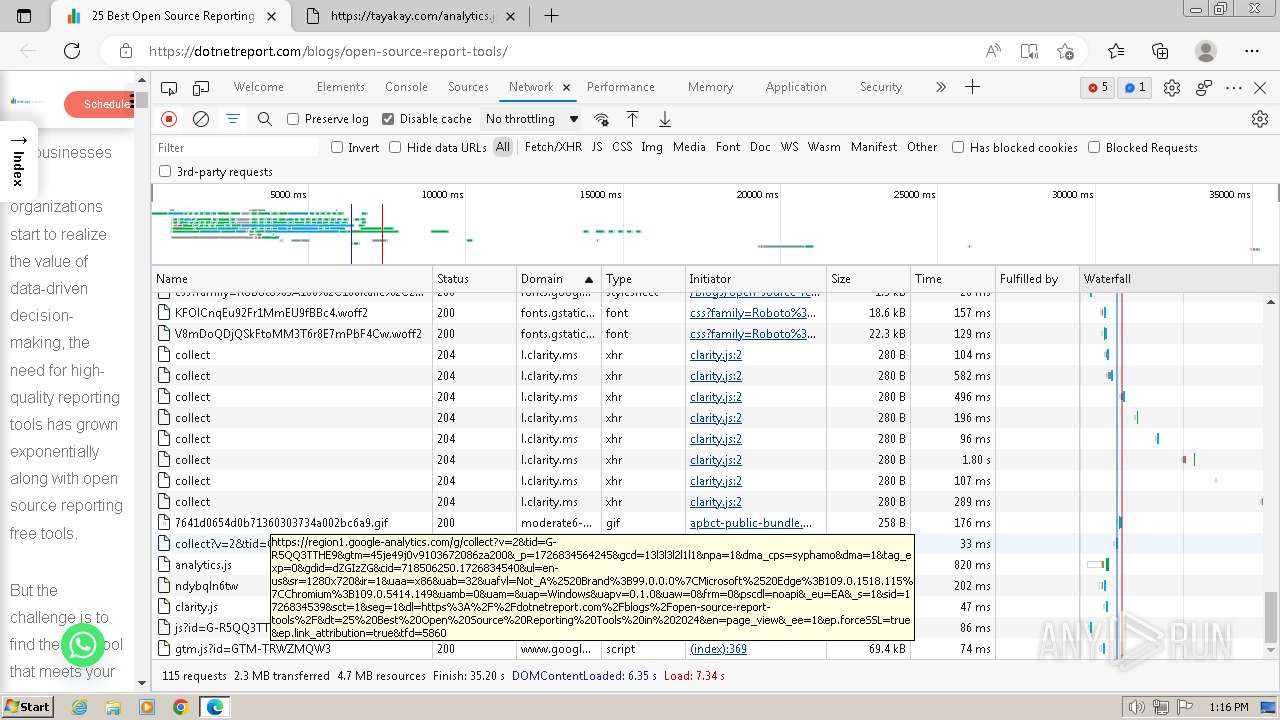Sort by Domain column header
This screenshot has height=720, width=1280.
558,279
